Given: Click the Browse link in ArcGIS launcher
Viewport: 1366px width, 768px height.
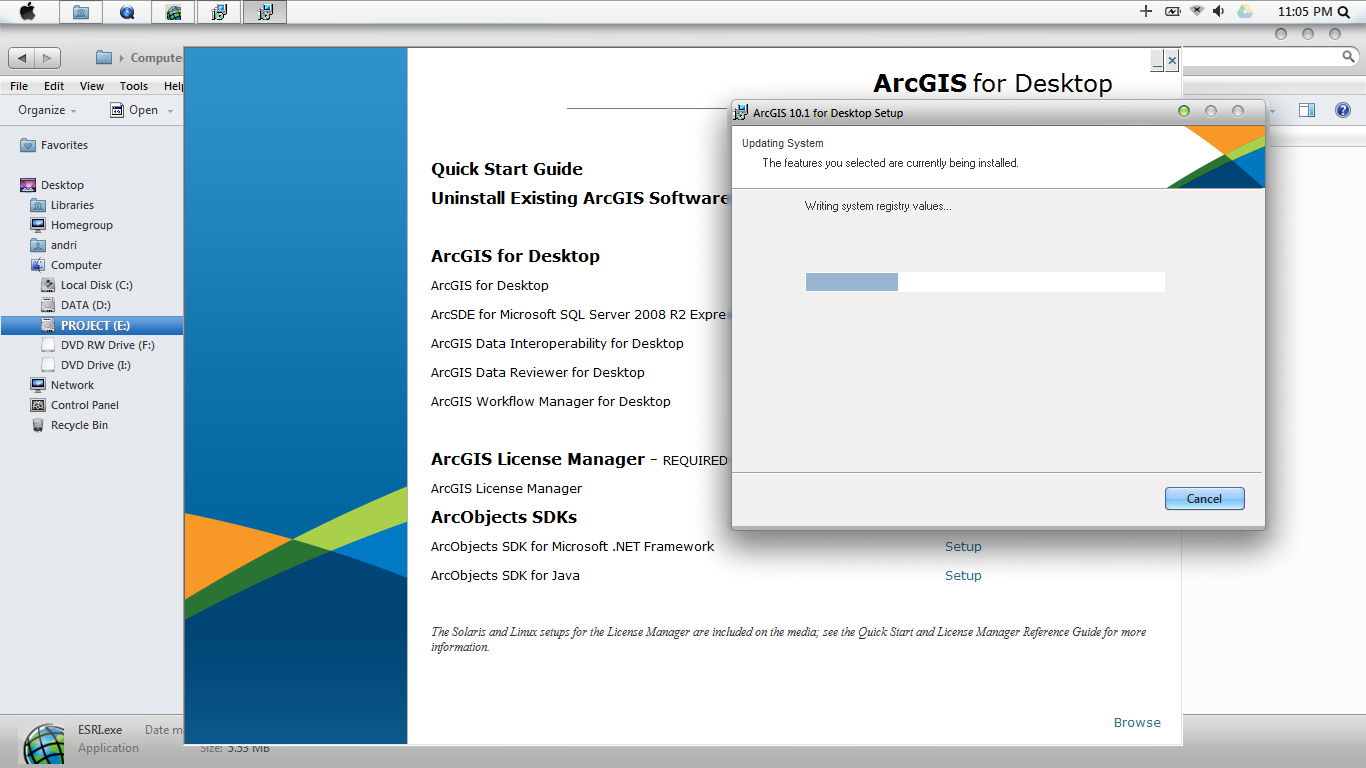Looking at the screenshot, I should pos(1137,722).
